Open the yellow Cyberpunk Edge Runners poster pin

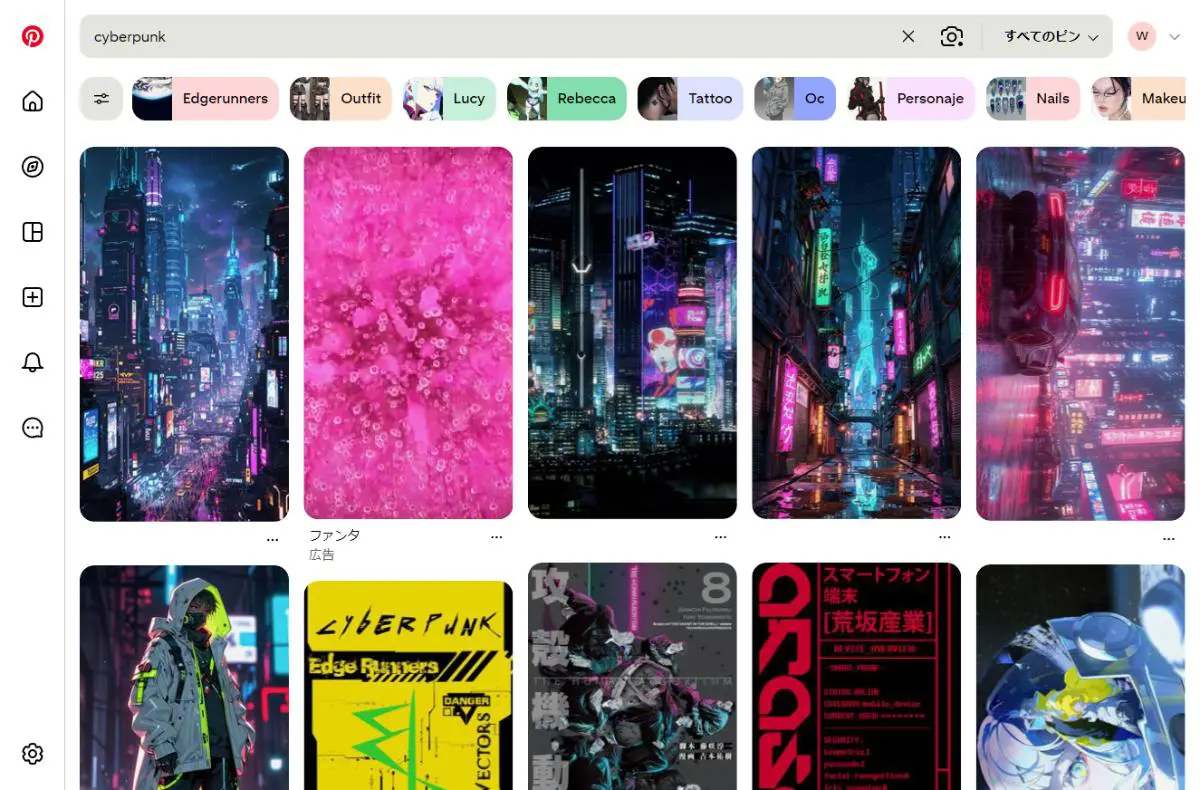[x=408, y=686]
